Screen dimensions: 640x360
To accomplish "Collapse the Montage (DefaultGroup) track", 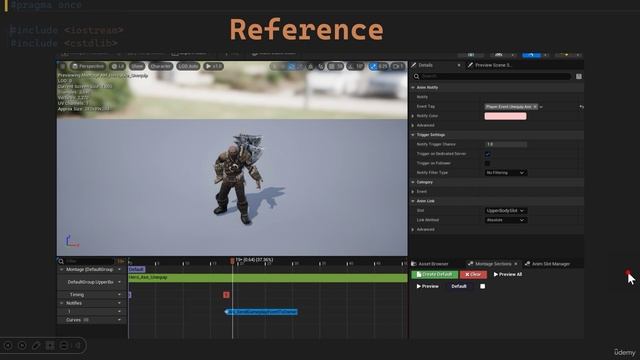I will pyautogui.click(x=62, y=269).
